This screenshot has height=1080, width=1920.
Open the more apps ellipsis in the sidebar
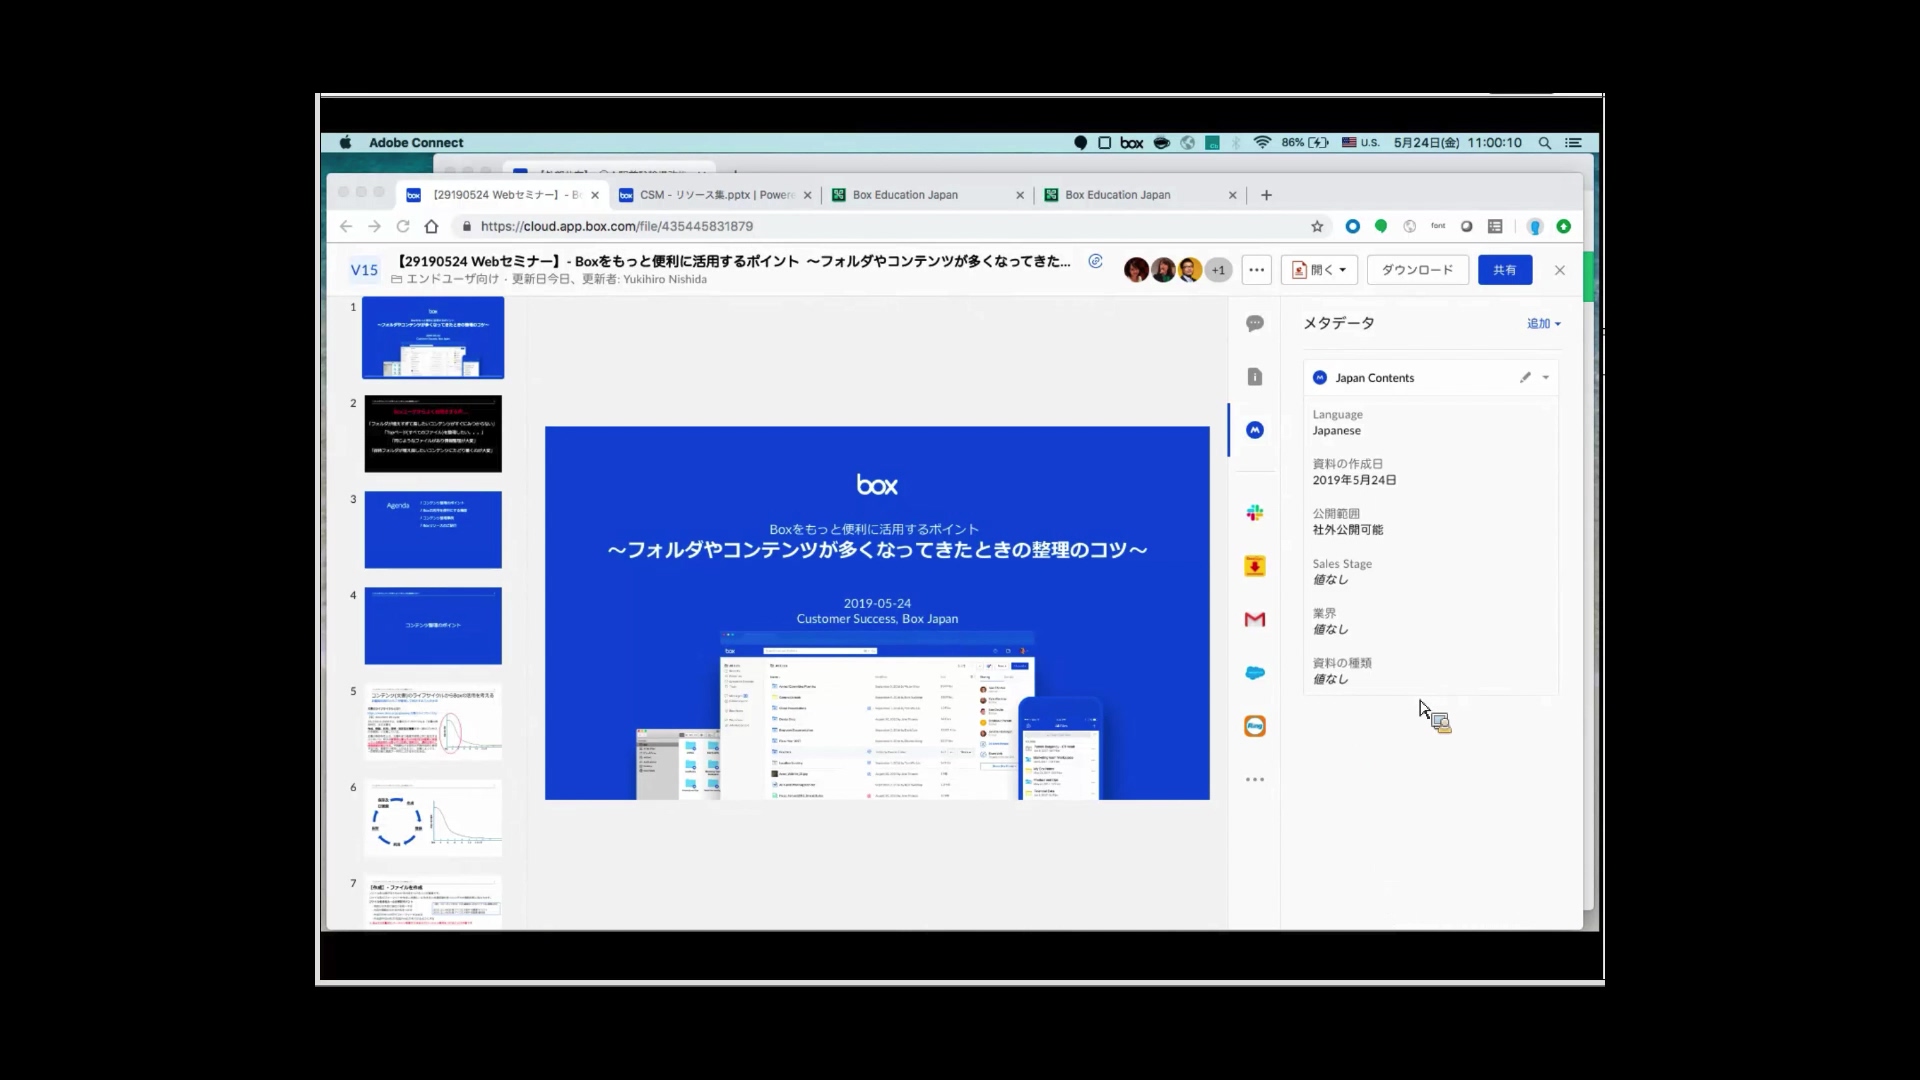(1255, 778)
